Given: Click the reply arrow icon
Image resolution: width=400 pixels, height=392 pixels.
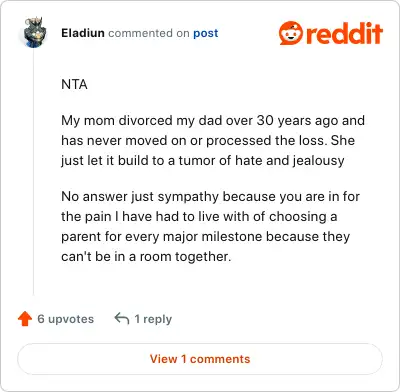Looking at the screenshot, I should click(122, 318).
